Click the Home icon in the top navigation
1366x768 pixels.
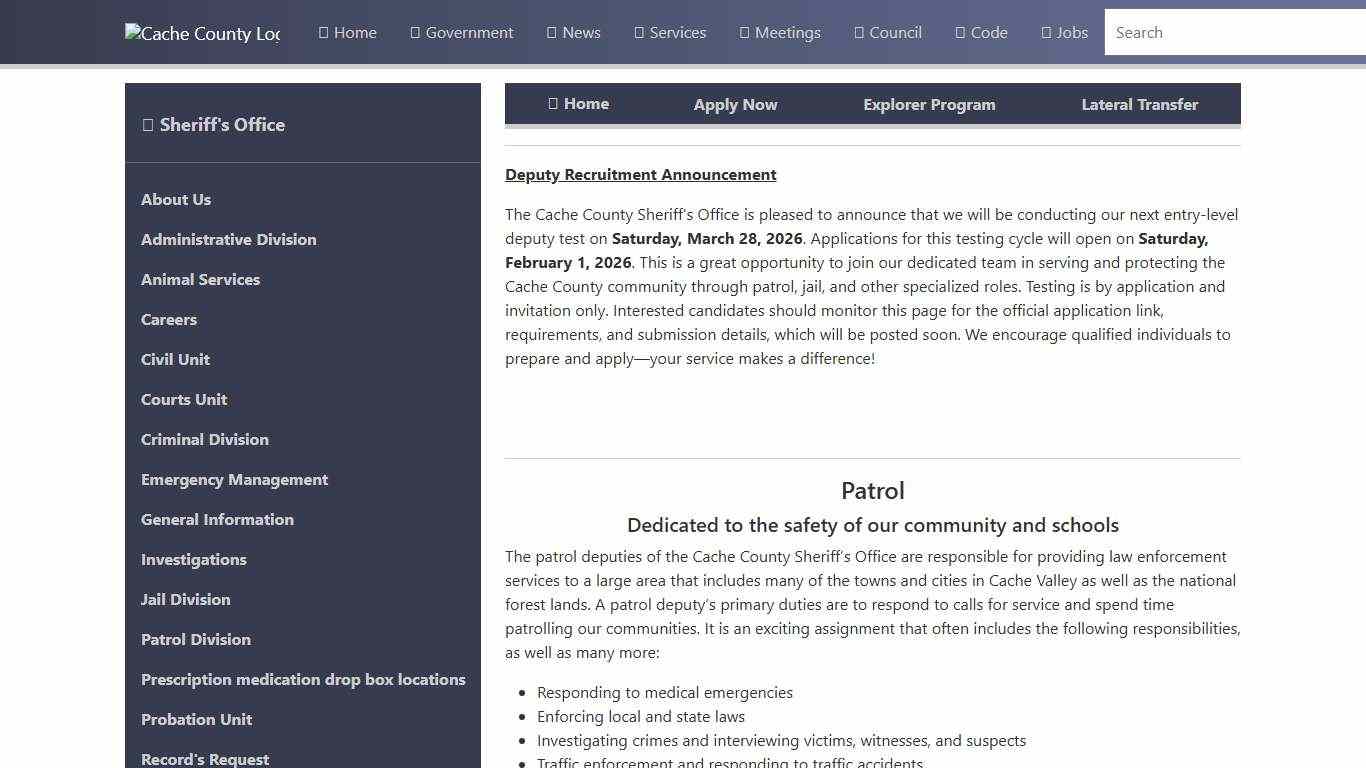tap(323, 32)
